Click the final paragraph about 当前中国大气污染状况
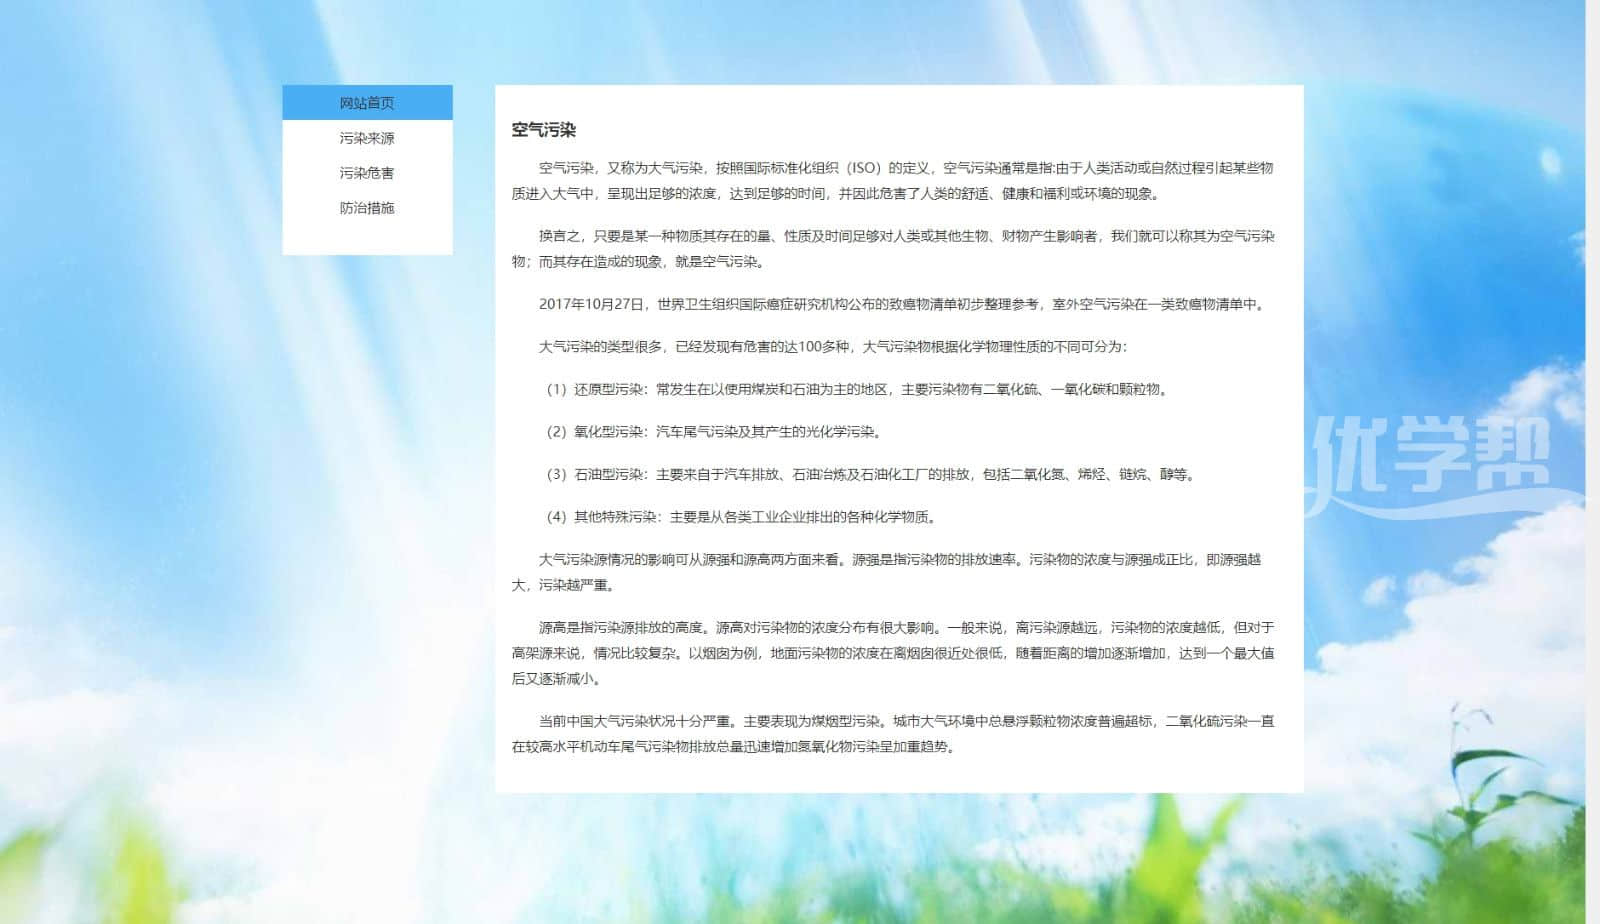The image size is (1600, 924). 892,734
